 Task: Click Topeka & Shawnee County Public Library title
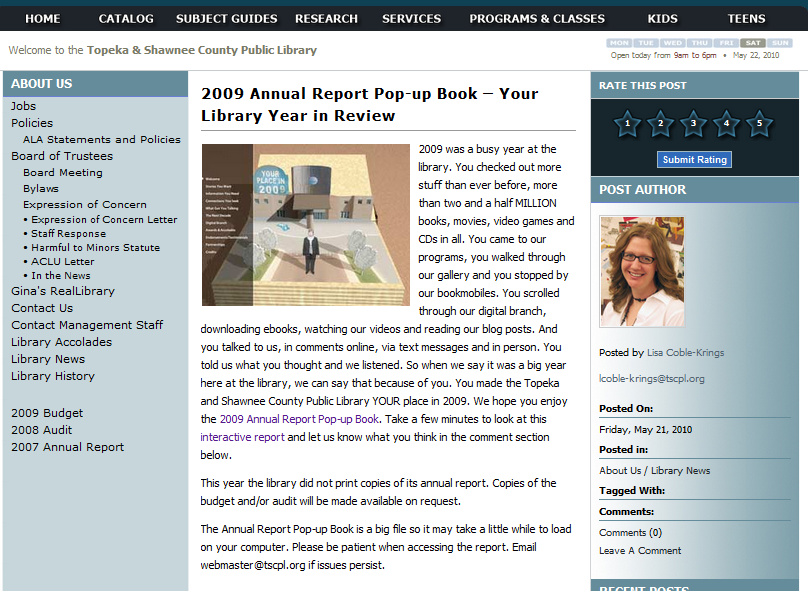coord(202,50)
